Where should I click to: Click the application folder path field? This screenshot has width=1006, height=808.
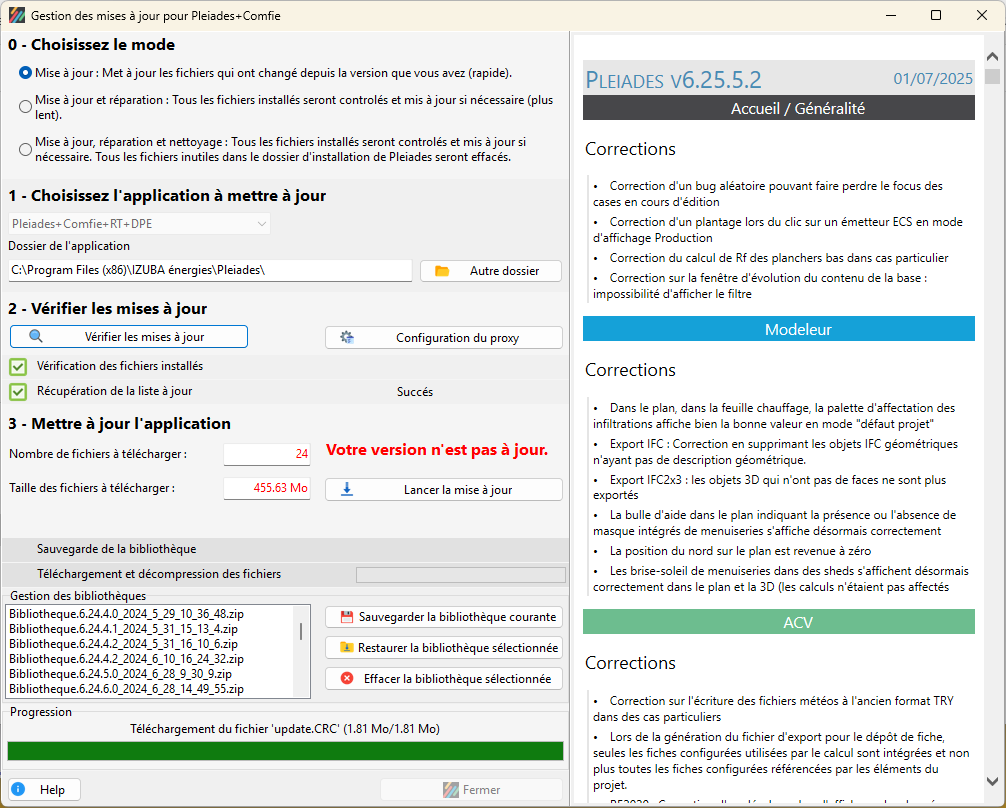click(x=210, y=270)
